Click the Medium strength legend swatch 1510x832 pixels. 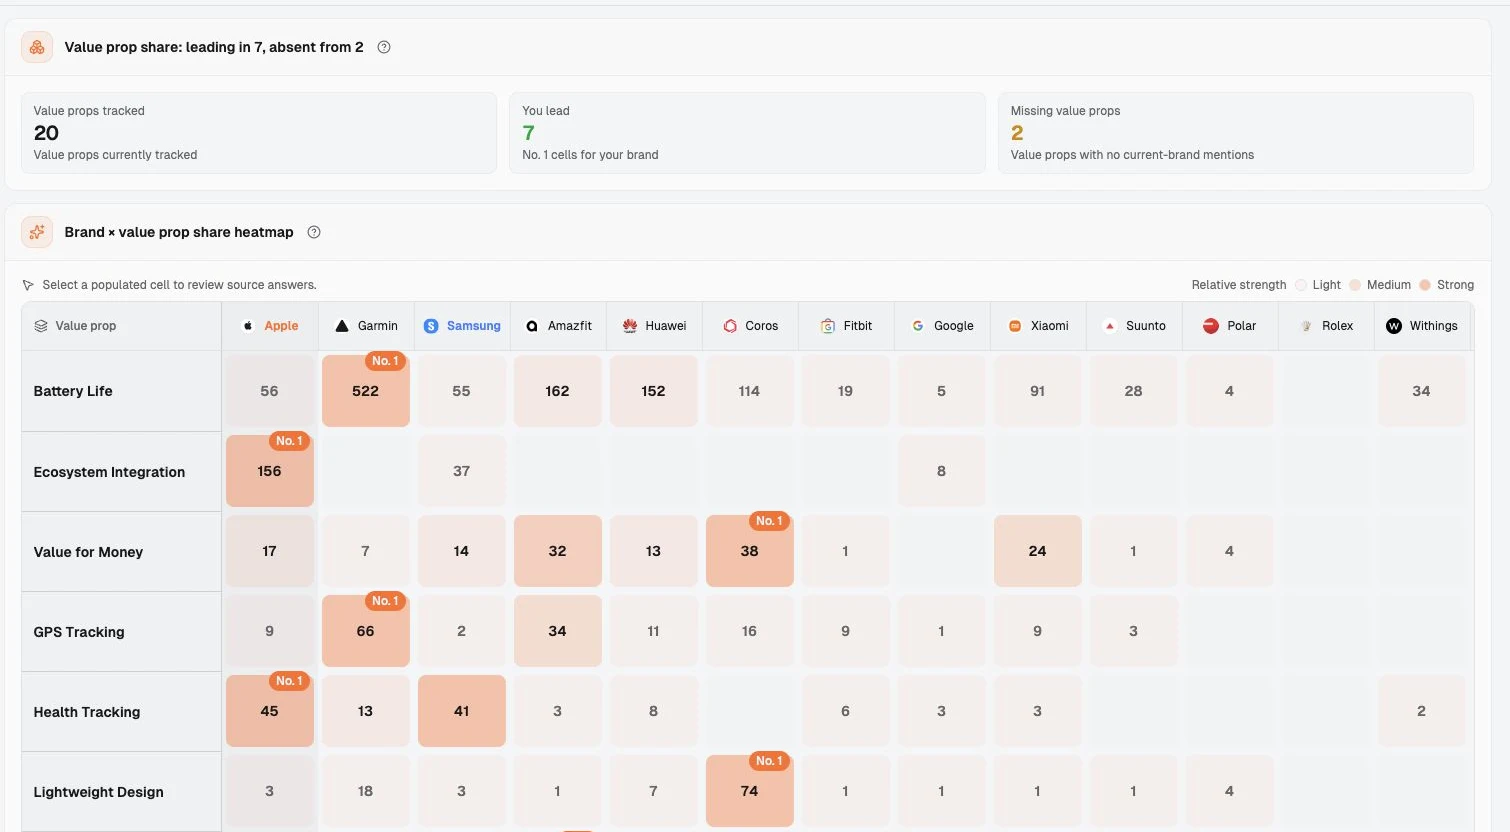(1355, 285)
